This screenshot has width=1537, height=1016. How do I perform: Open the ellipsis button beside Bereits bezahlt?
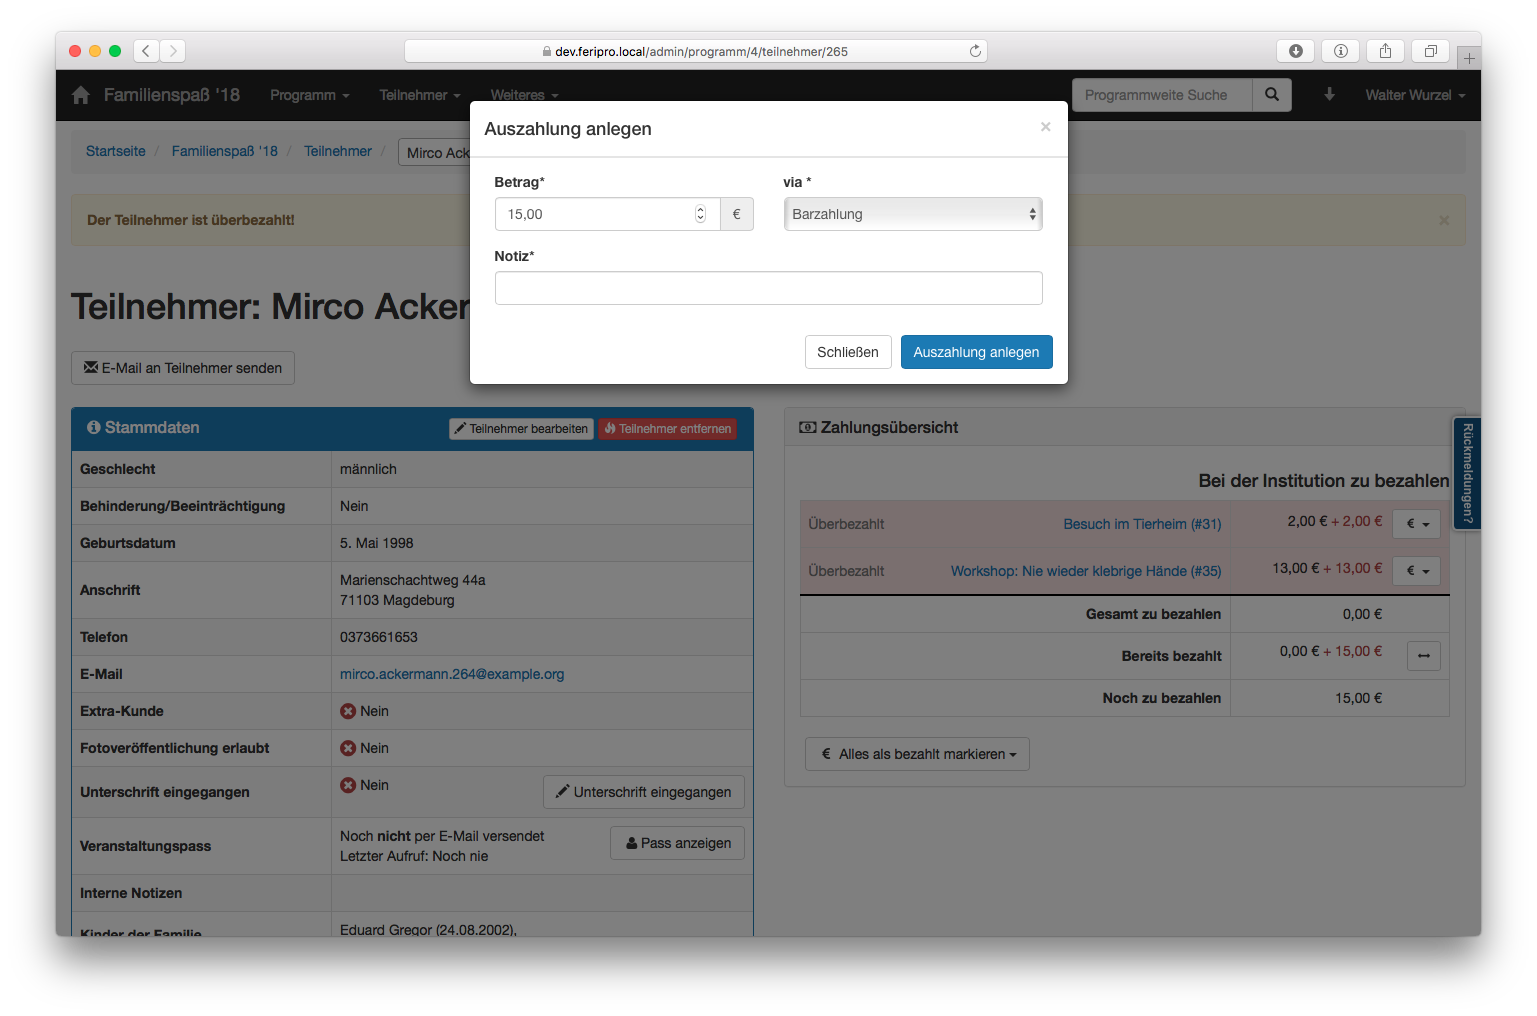click(1423, 656)
